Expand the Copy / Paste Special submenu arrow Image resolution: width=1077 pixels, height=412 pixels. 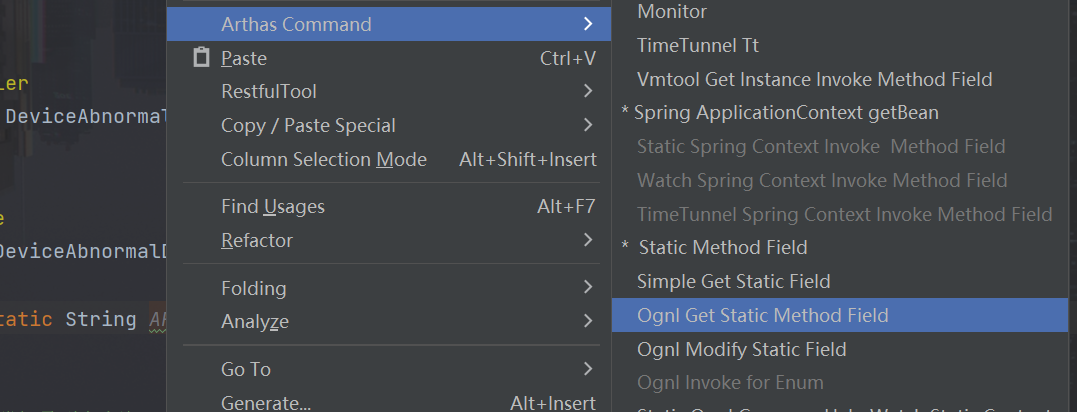tap(587, 125)
